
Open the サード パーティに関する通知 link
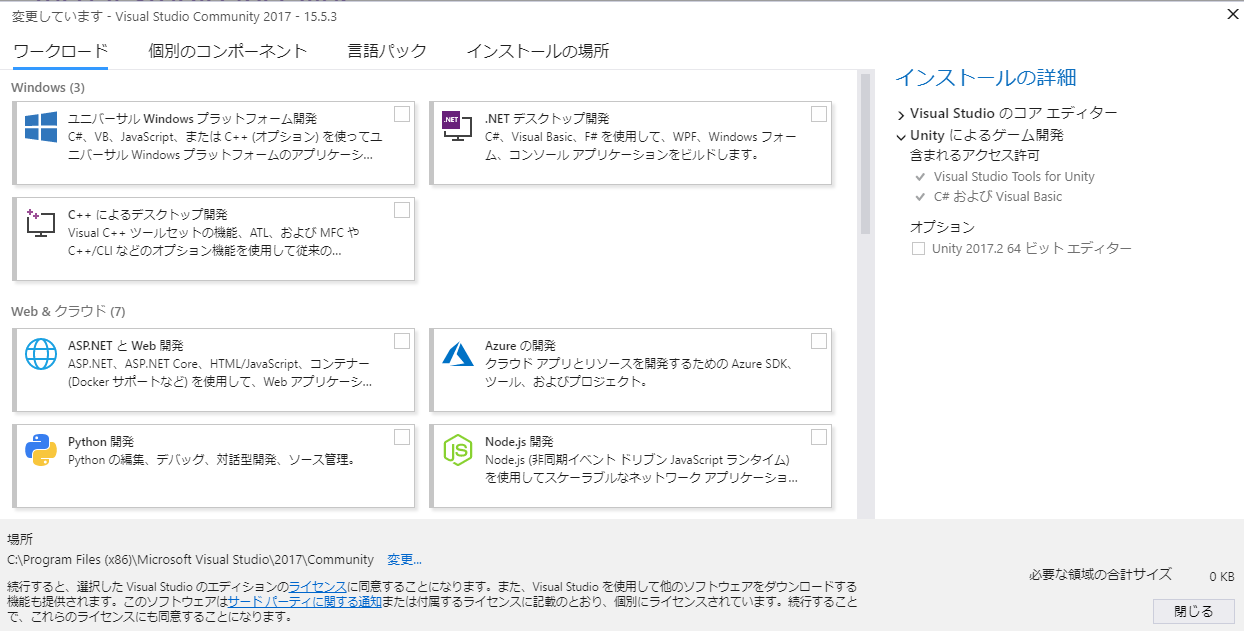304,601
